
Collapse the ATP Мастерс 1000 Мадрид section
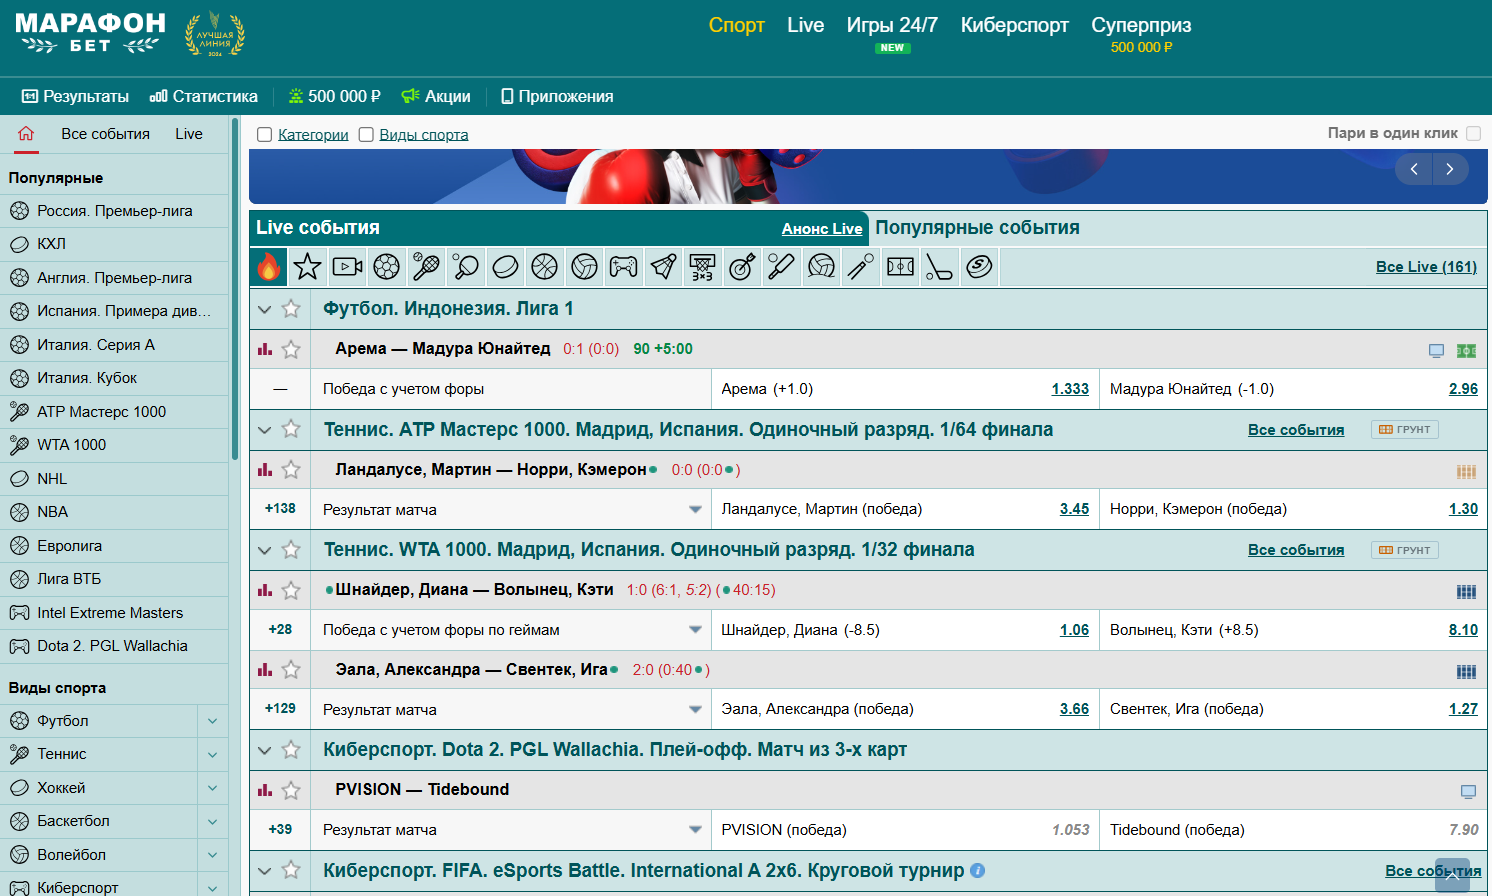tap(265, 430)
